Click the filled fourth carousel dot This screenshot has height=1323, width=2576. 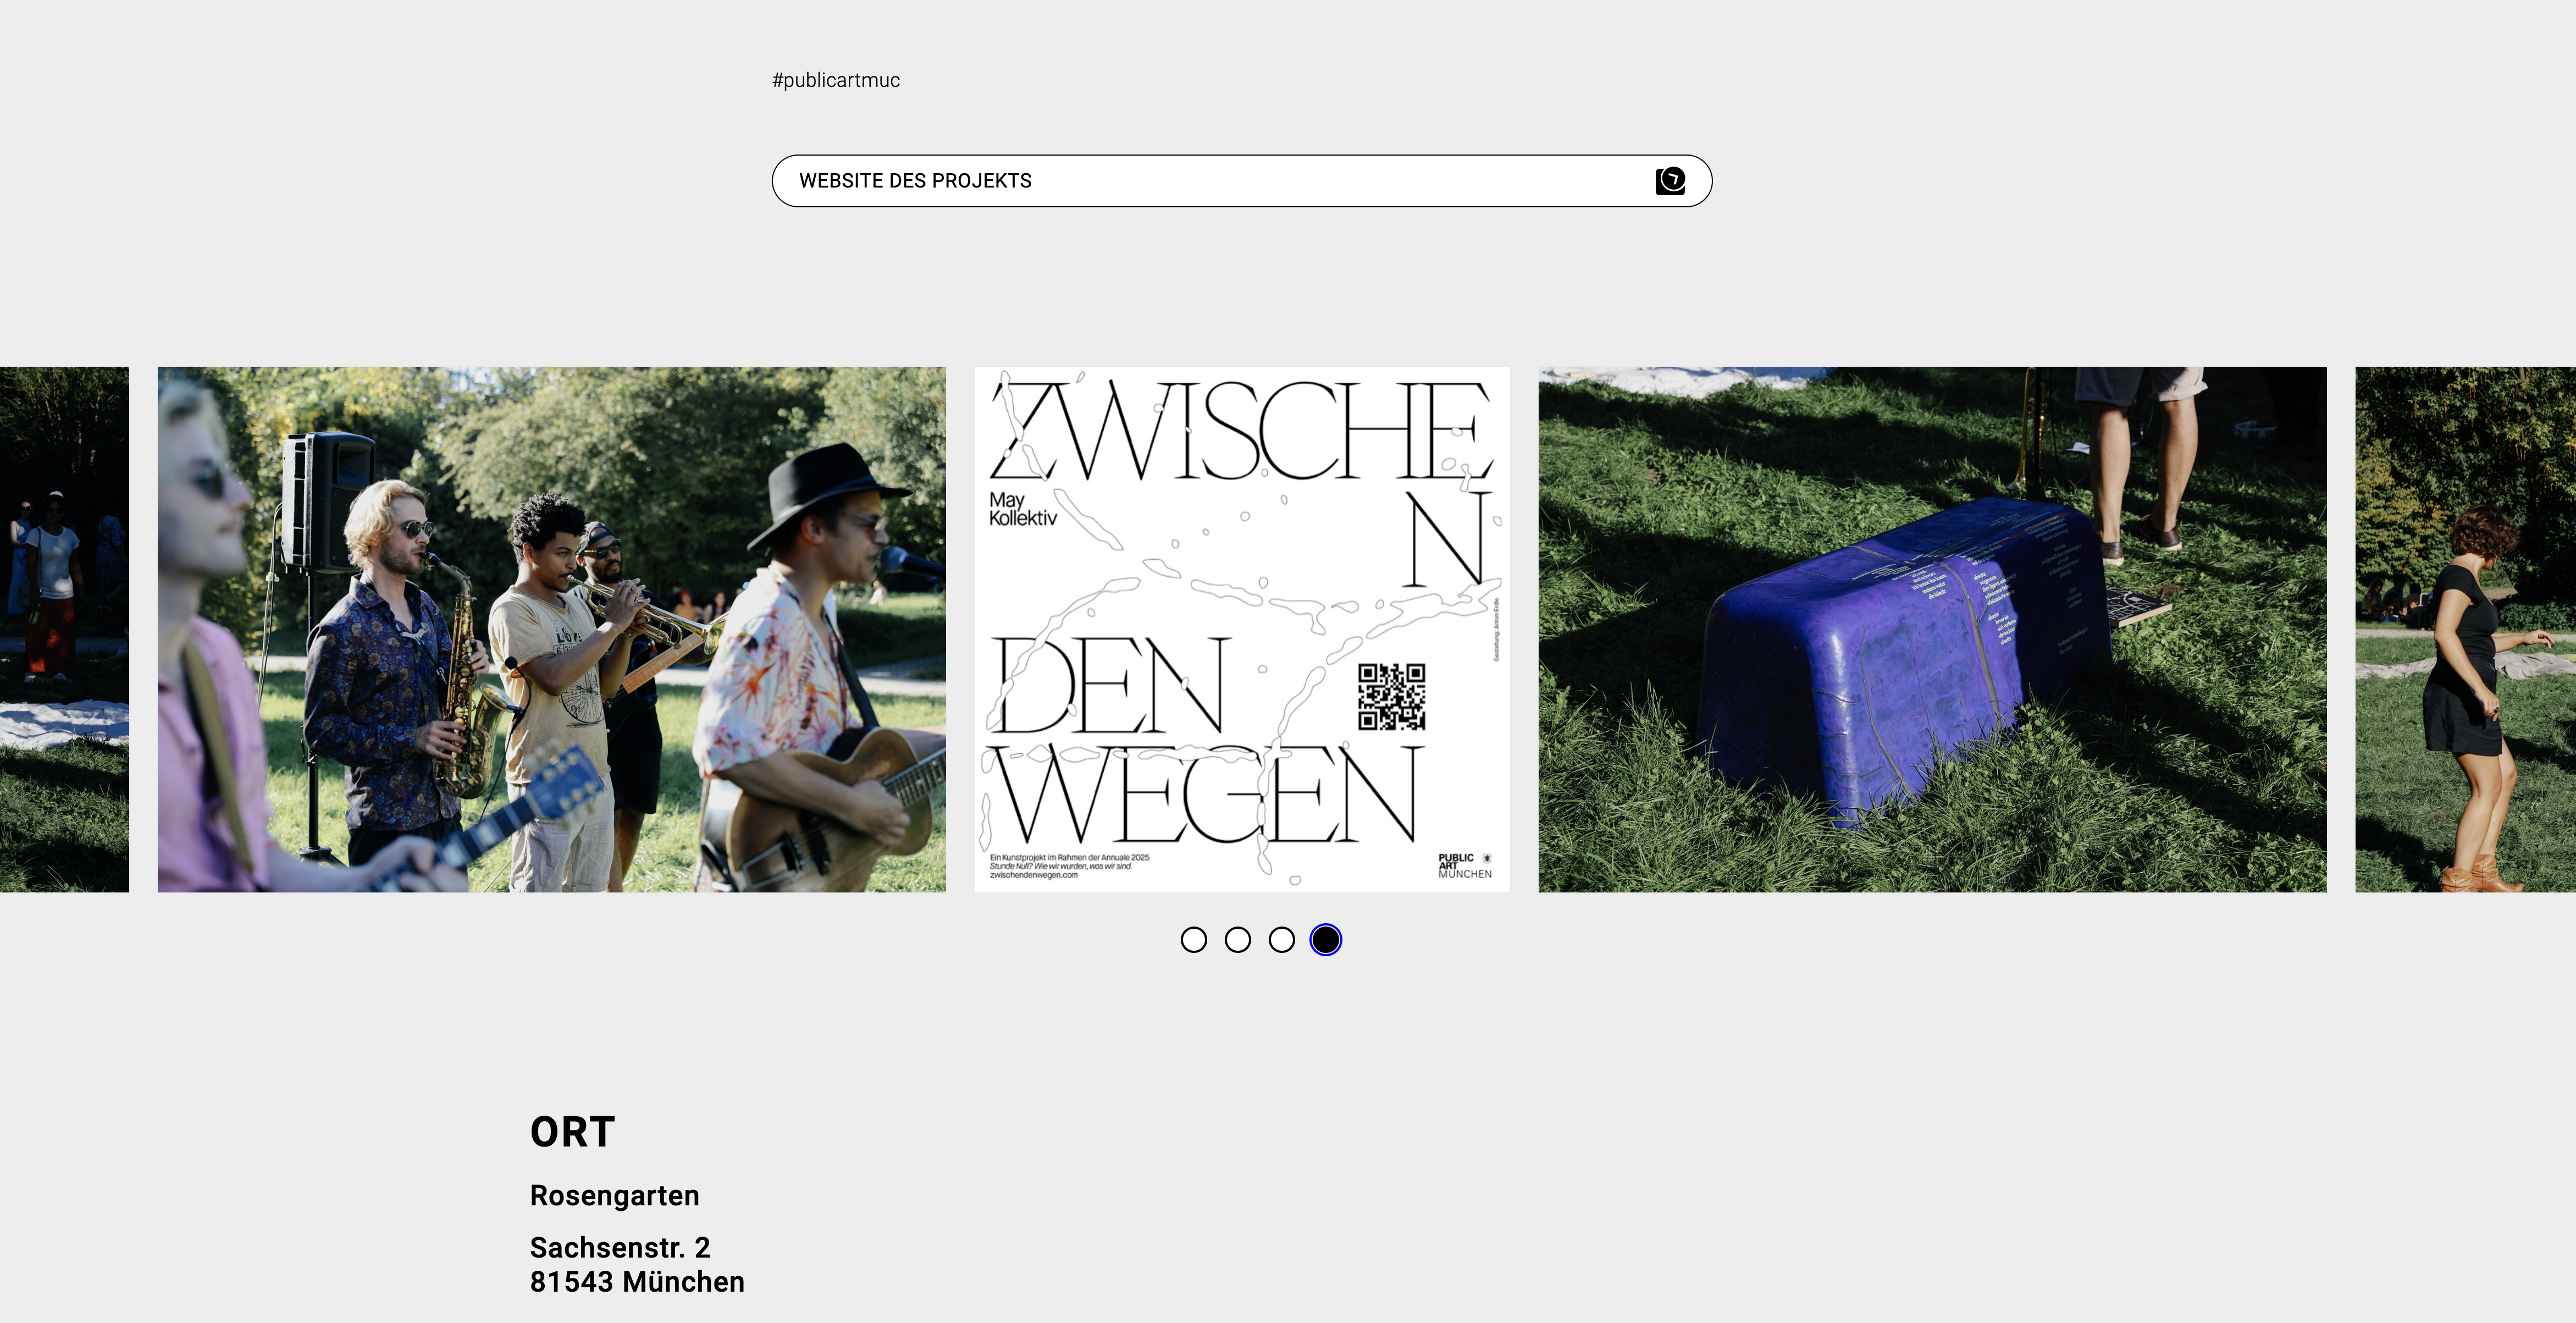pyautogui.click(x=1325, y=940)
